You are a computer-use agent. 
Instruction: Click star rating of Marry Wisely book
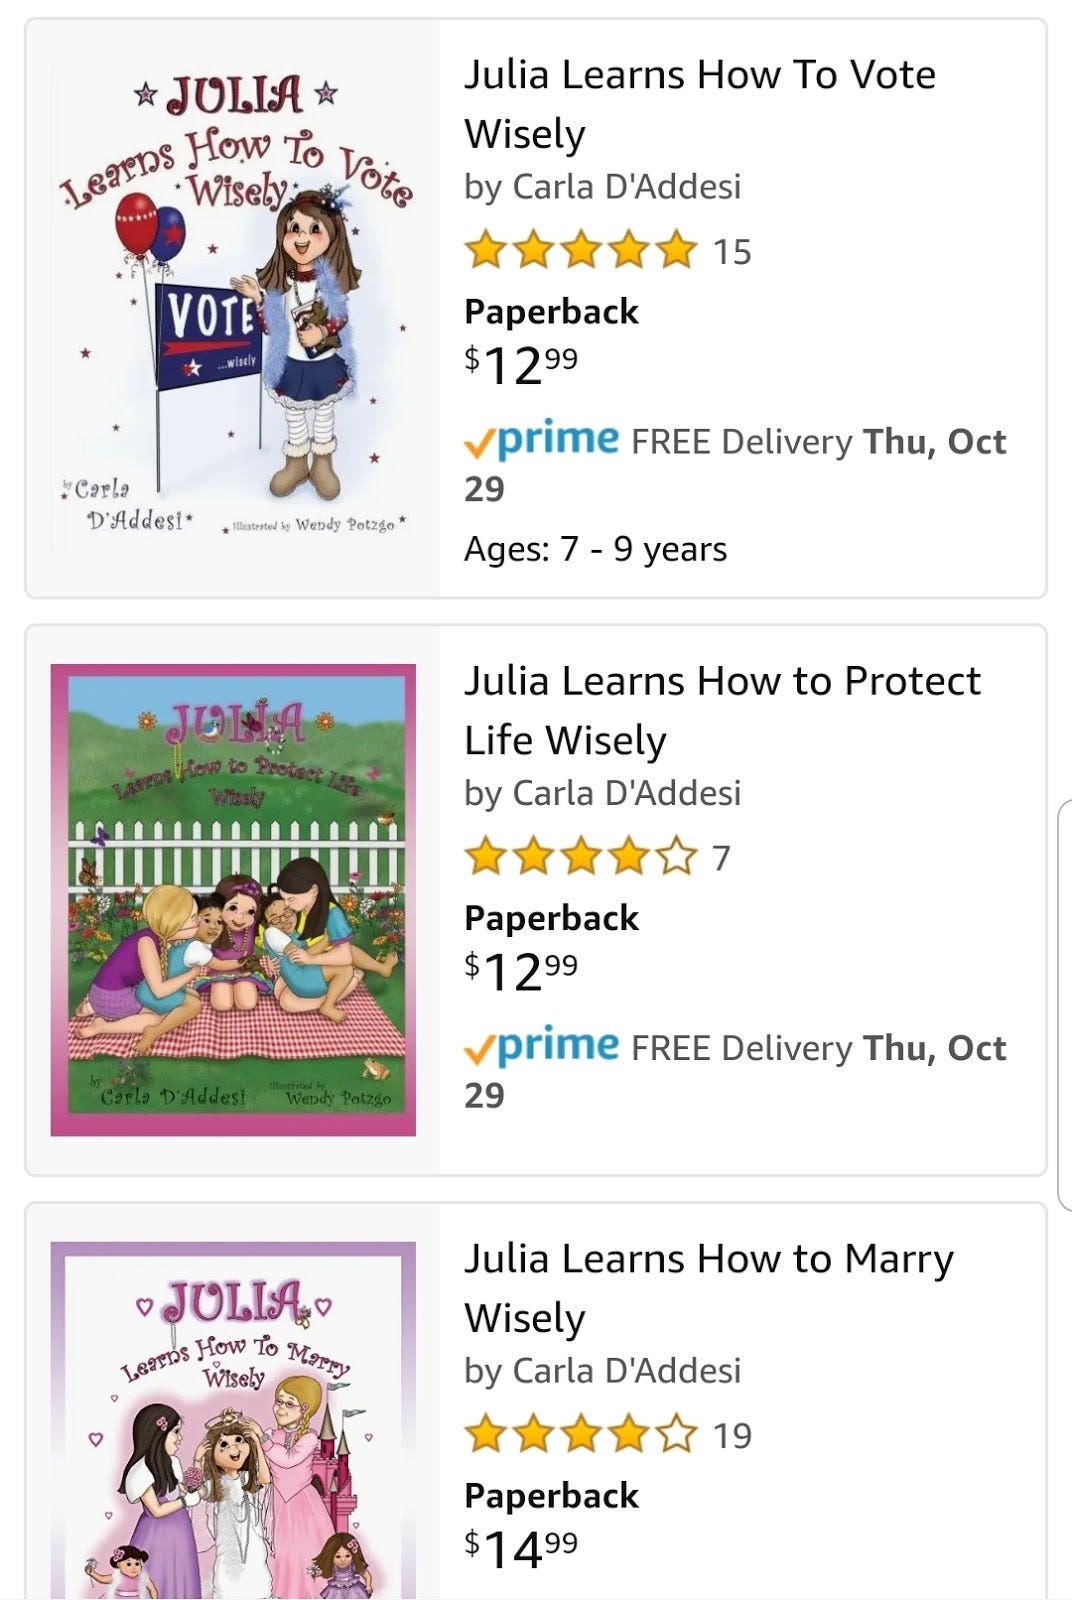[580, 1434]
